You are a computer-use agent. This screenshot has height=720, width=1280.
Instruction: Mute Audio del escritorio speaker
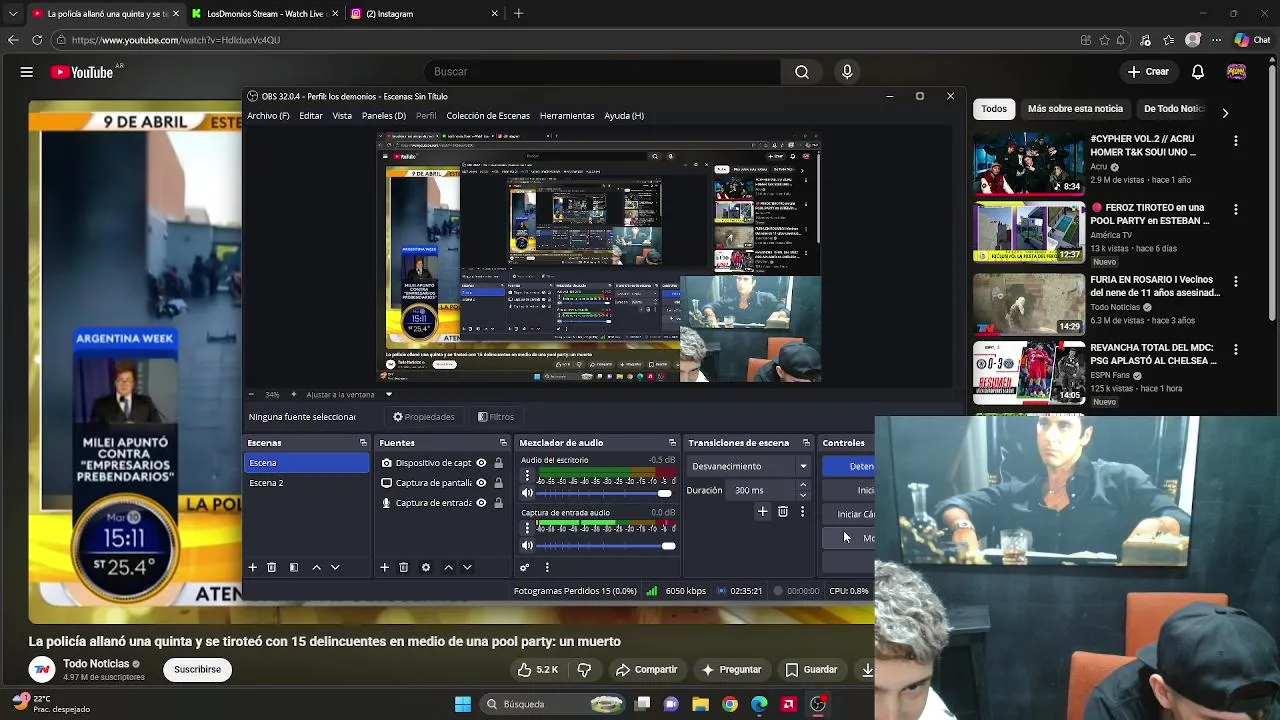(528, 493)
